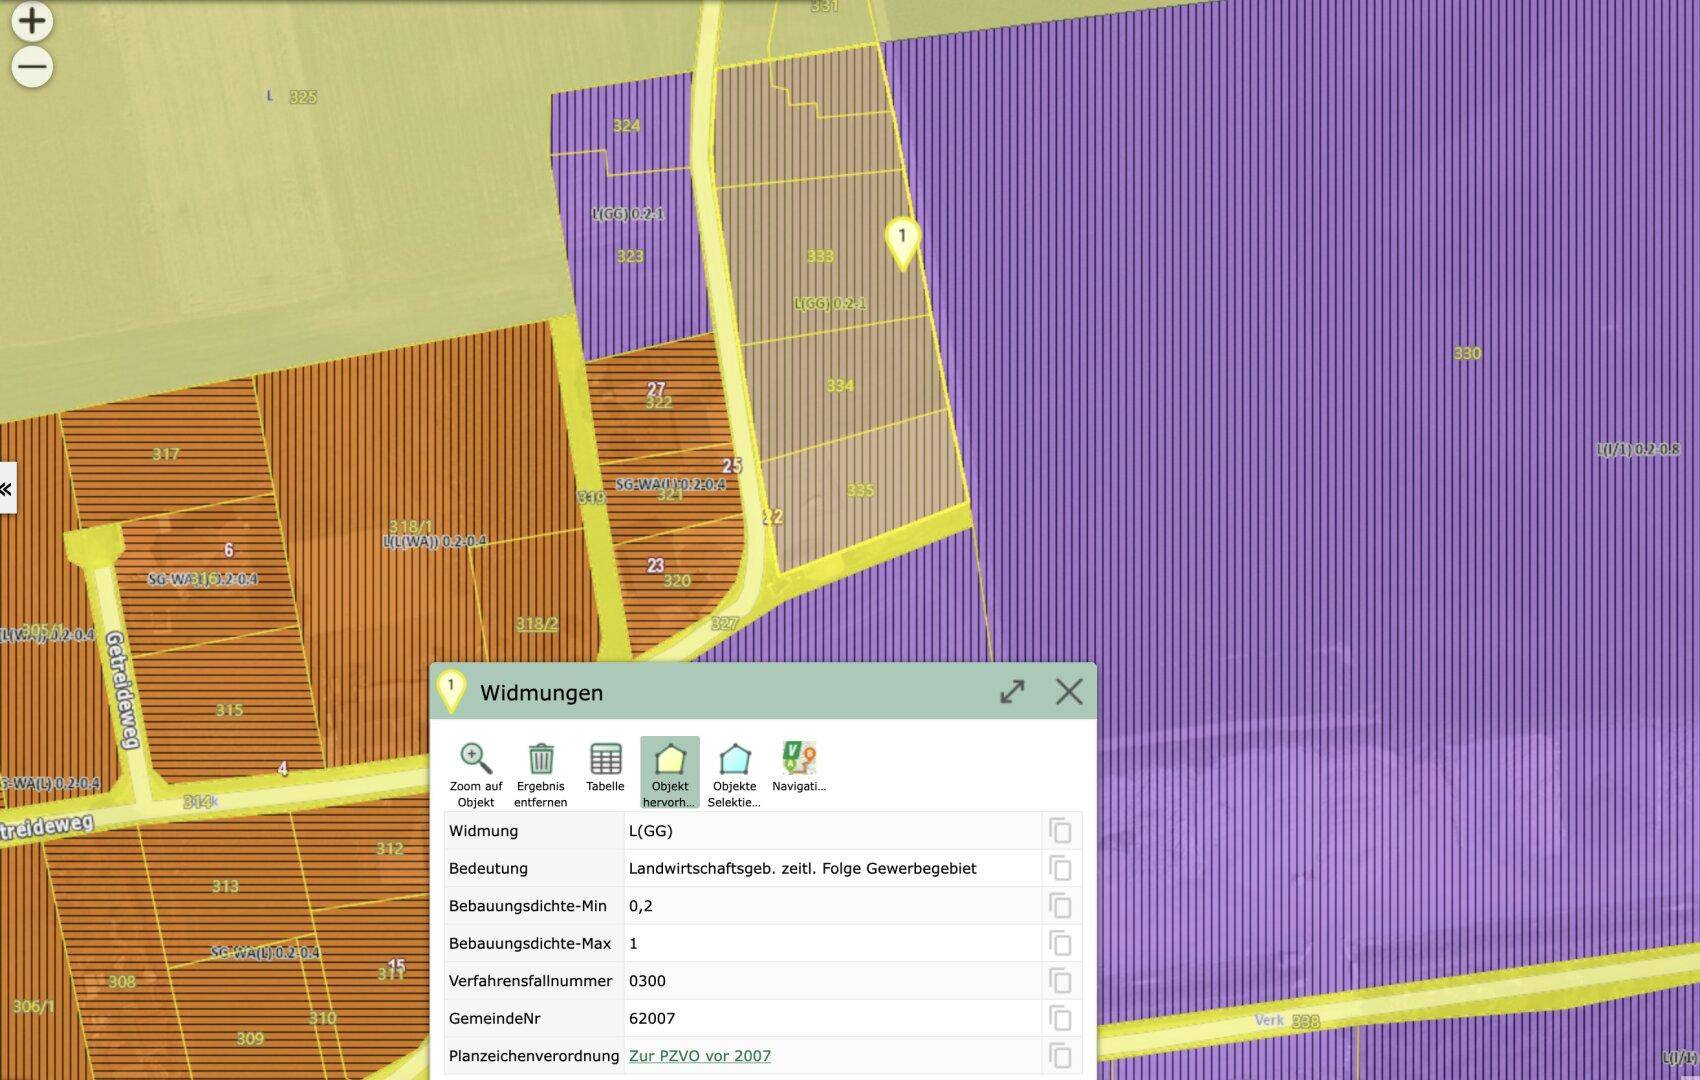The image size is (1700, 1080).
Task: Click parcel 330 on the map
Action: [x=1467, y=353]
